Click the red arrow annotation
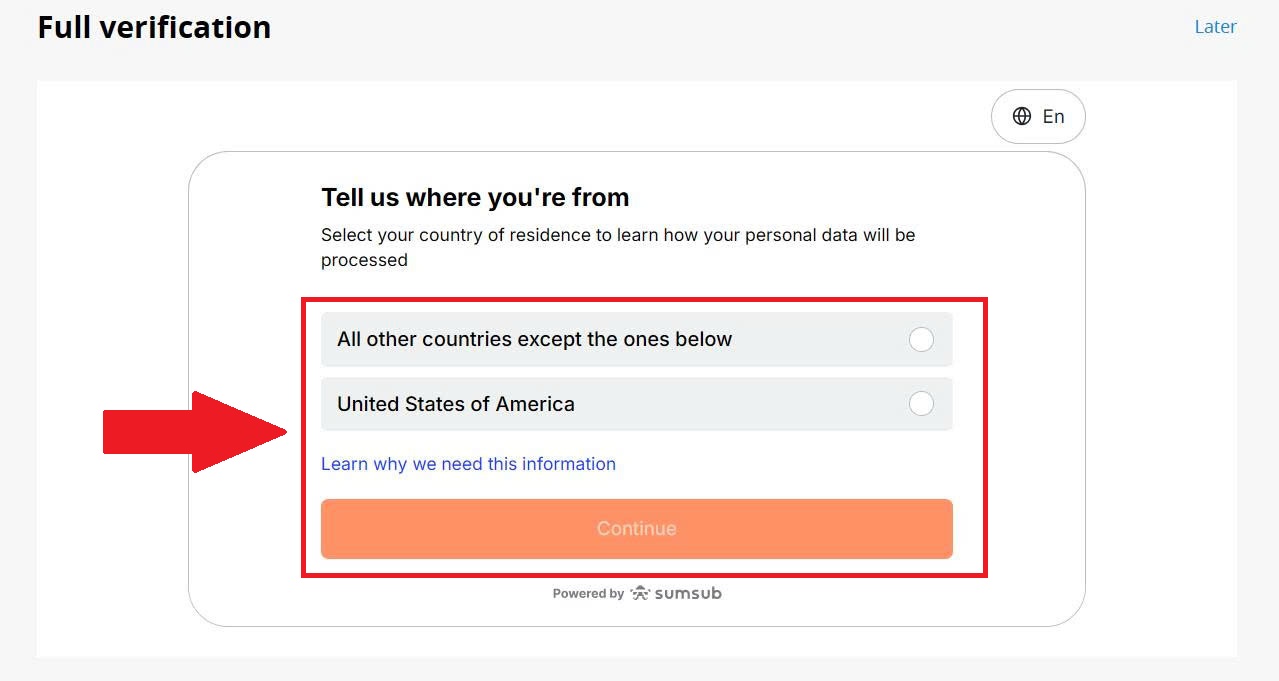Screen dimensions: 1279x681 pos(190,431)
